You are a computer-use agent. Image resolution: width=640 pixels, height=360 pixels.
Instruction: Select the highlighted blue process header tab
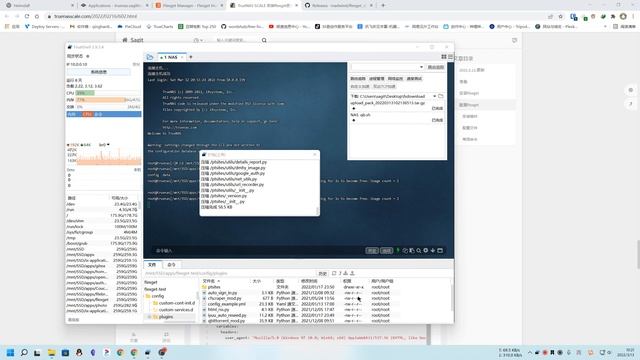(x=104, y=114)
